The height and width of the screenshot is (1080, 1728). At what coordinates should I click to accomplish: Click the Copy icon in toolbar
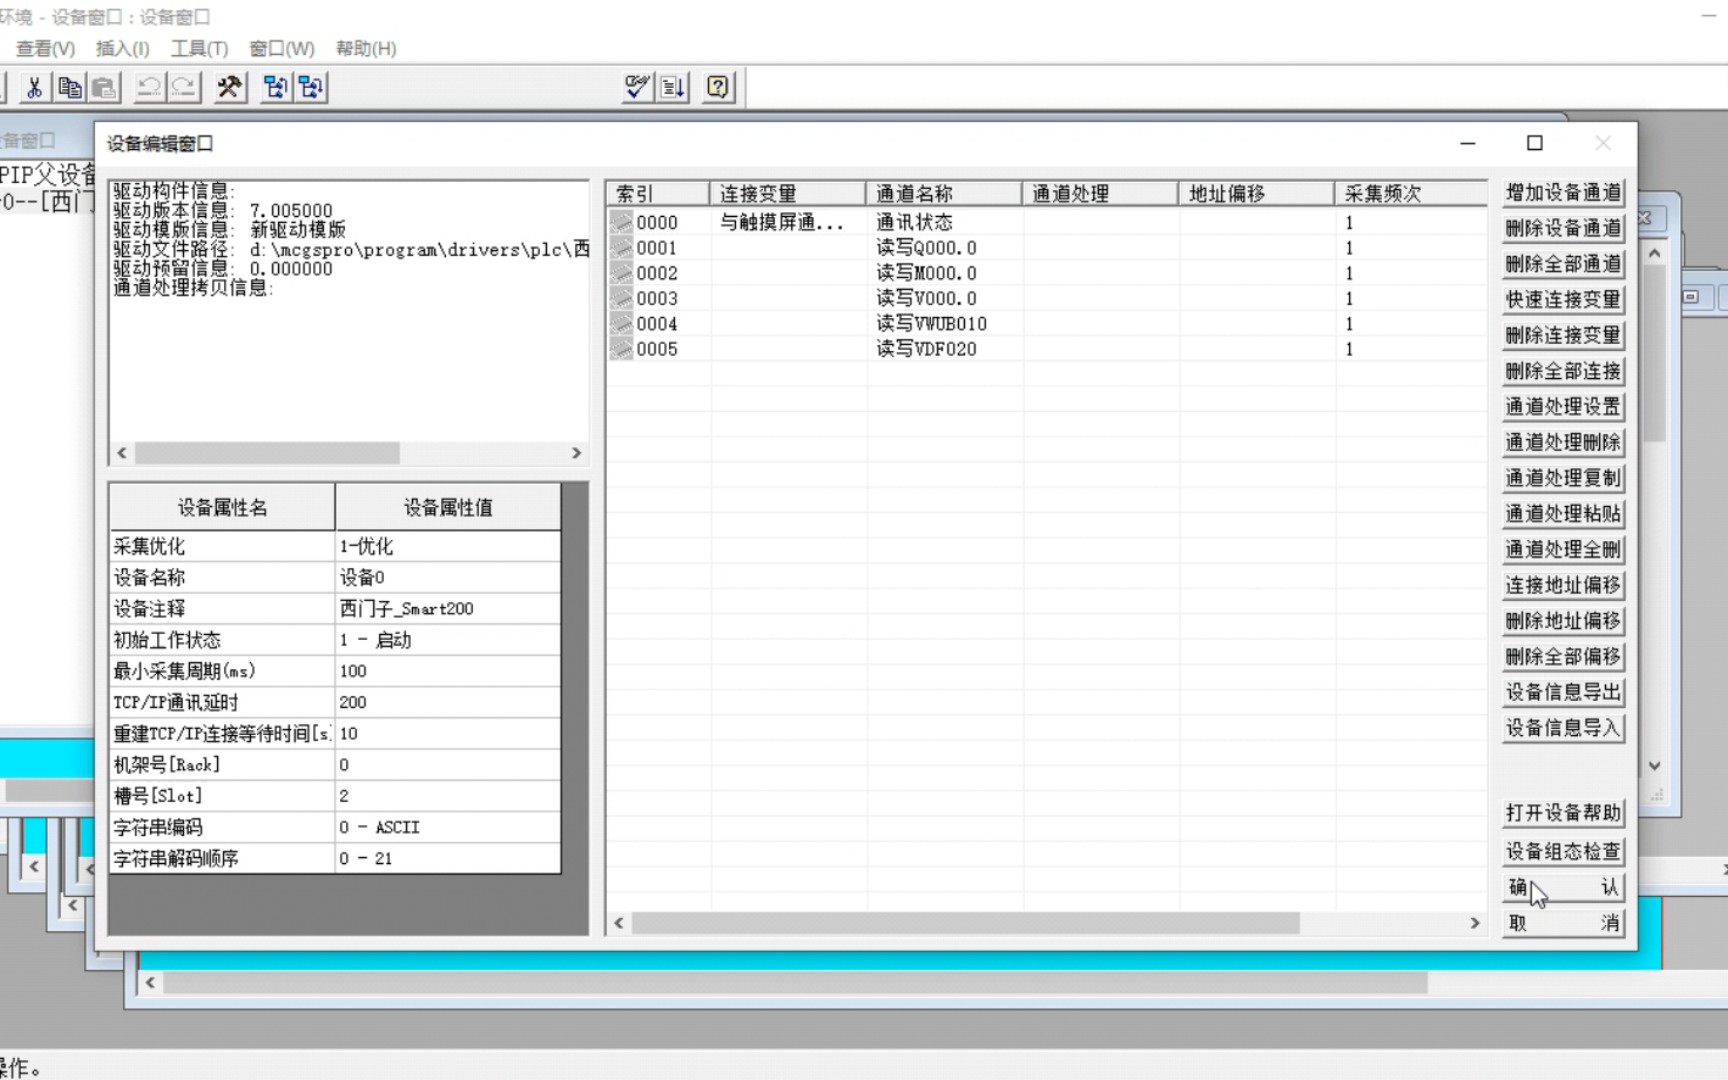pos(68,87)
